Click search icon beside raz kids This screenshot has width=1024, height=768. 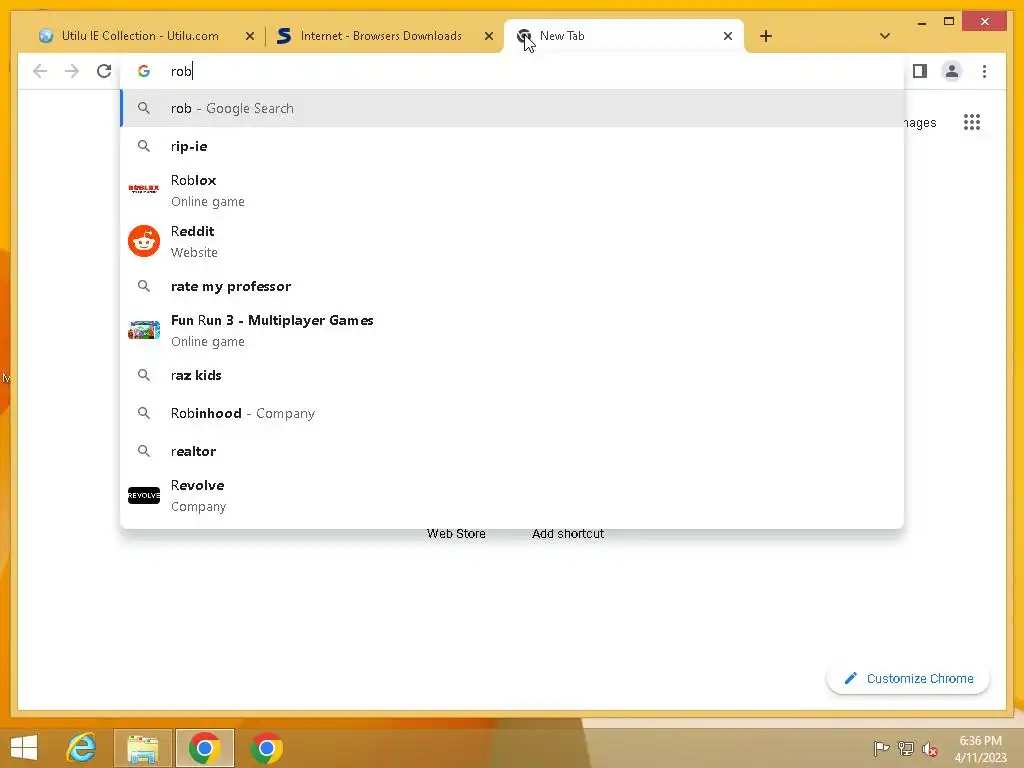[x=144, y=376]
